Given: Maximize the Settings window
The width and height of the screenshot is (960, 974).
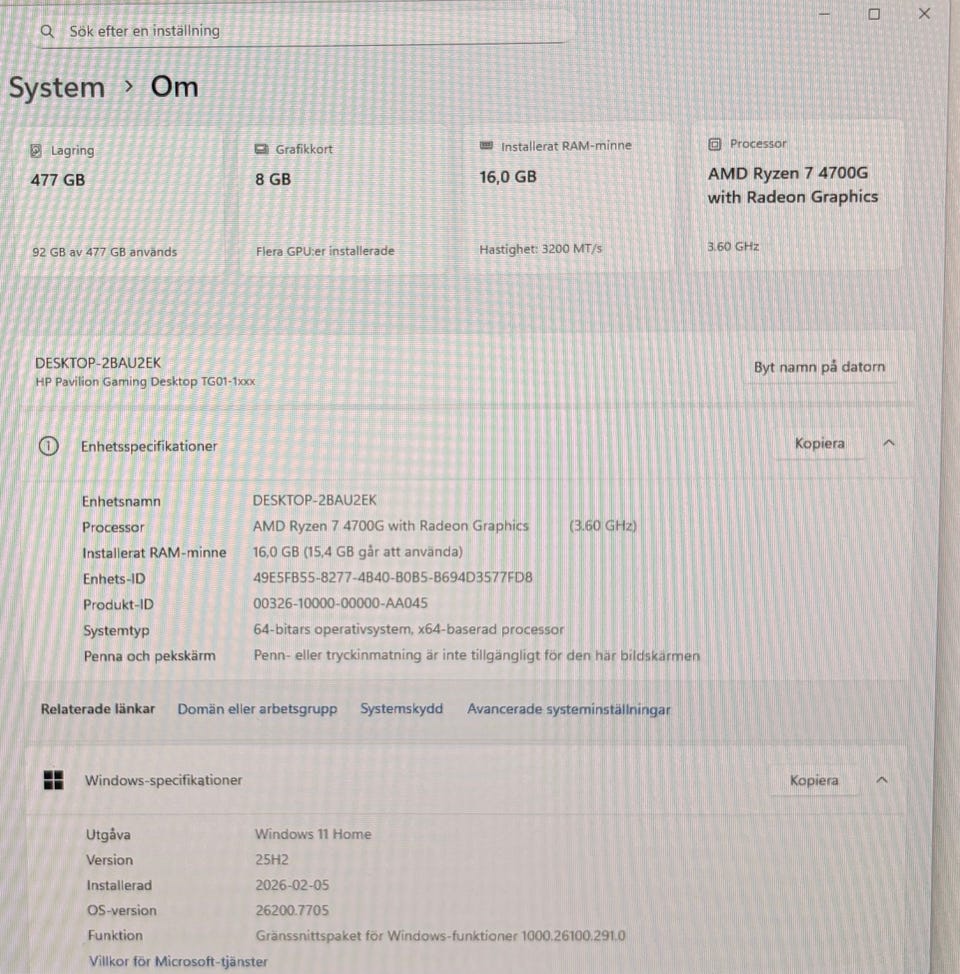Looking at the screenshot, I should 874,14.
